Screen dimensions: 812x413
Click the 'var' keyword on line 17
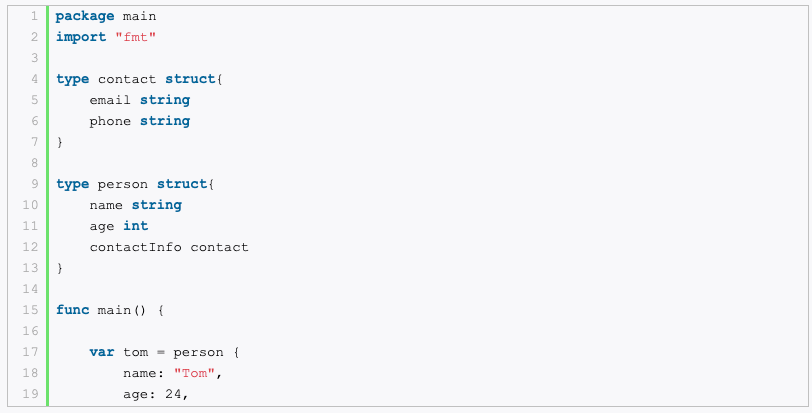point(101,352)
